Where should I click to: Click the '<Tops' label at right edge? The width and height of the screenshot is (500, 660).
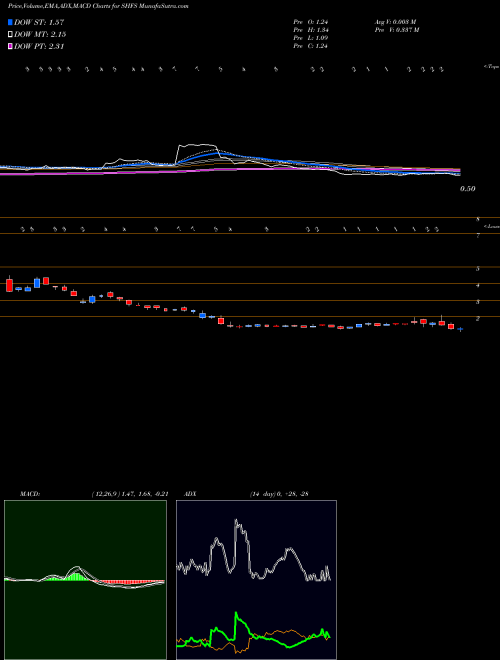(491, 67)
